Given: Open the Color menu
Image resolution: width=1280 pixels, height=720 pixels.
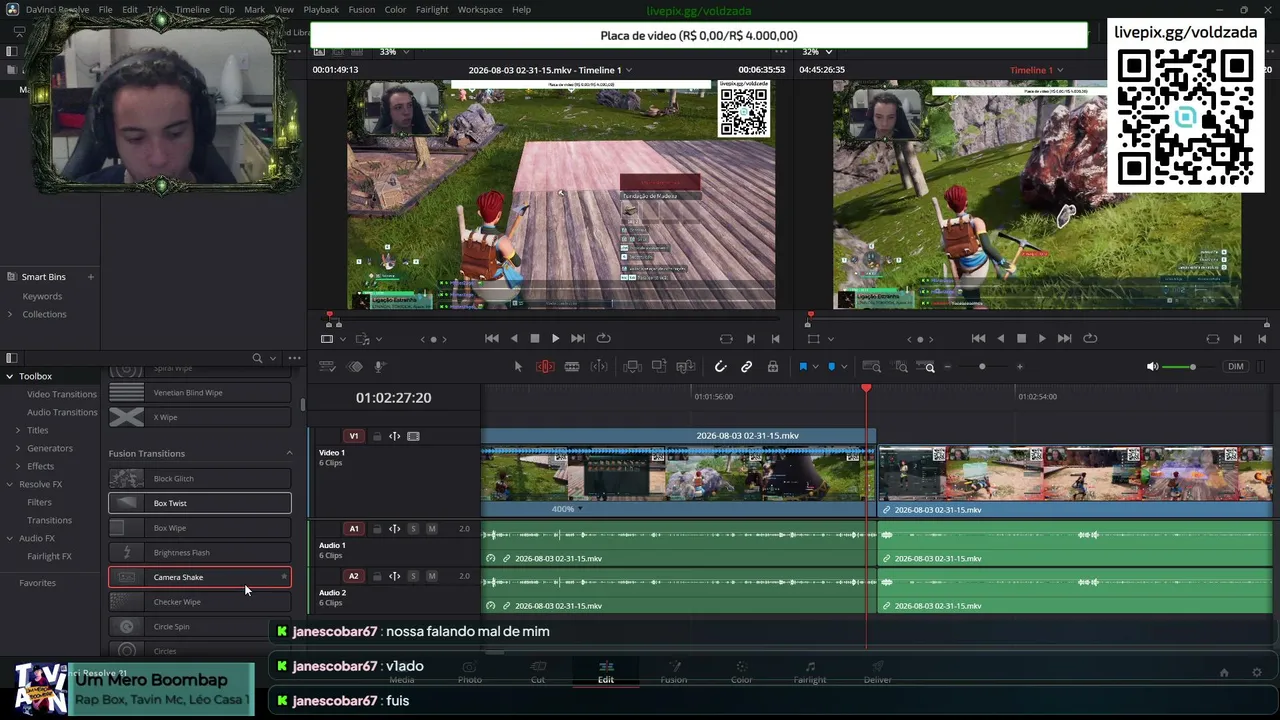Looking at the screenshot, I should point(395,10).
